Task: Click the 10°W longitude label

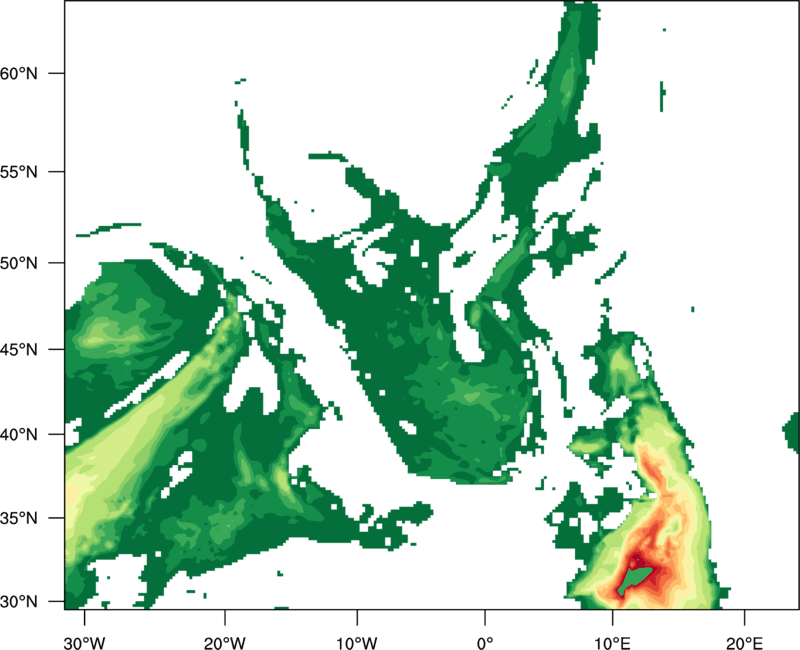Action: 357,643
